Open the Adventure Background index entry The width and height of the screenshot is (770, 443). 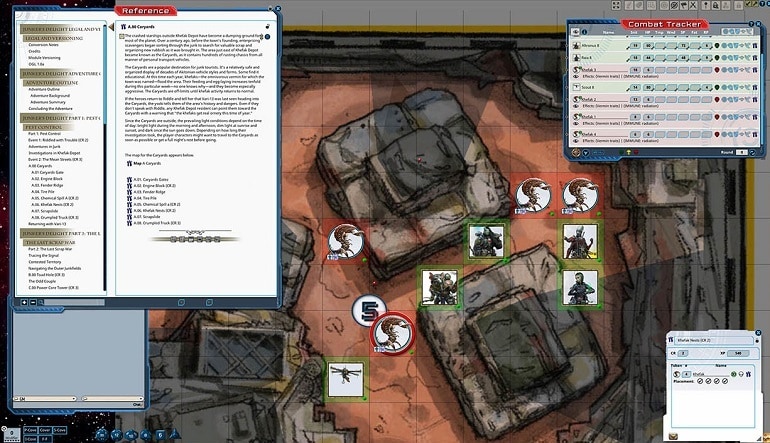click(50, 96)
